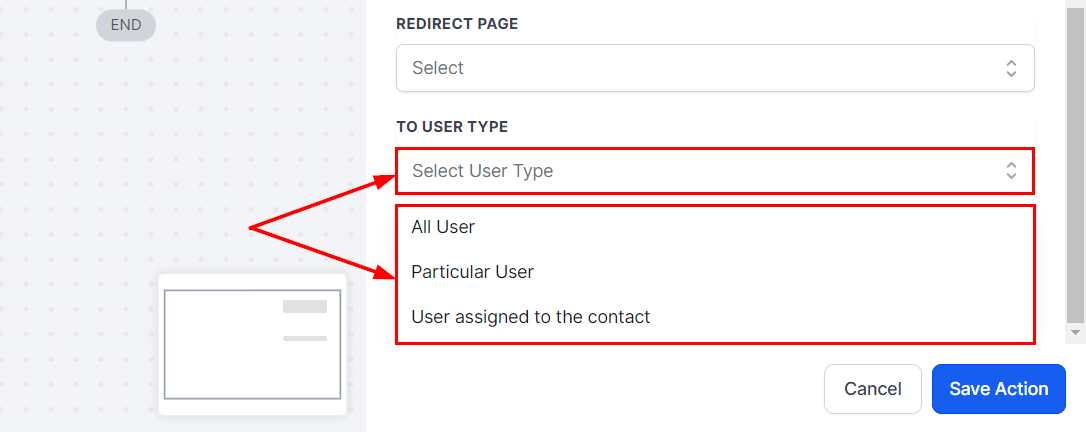Click the REDIRECT PAGE field label
The width and height of the screenshot is (1086, 432).
(x=457, y=24)
